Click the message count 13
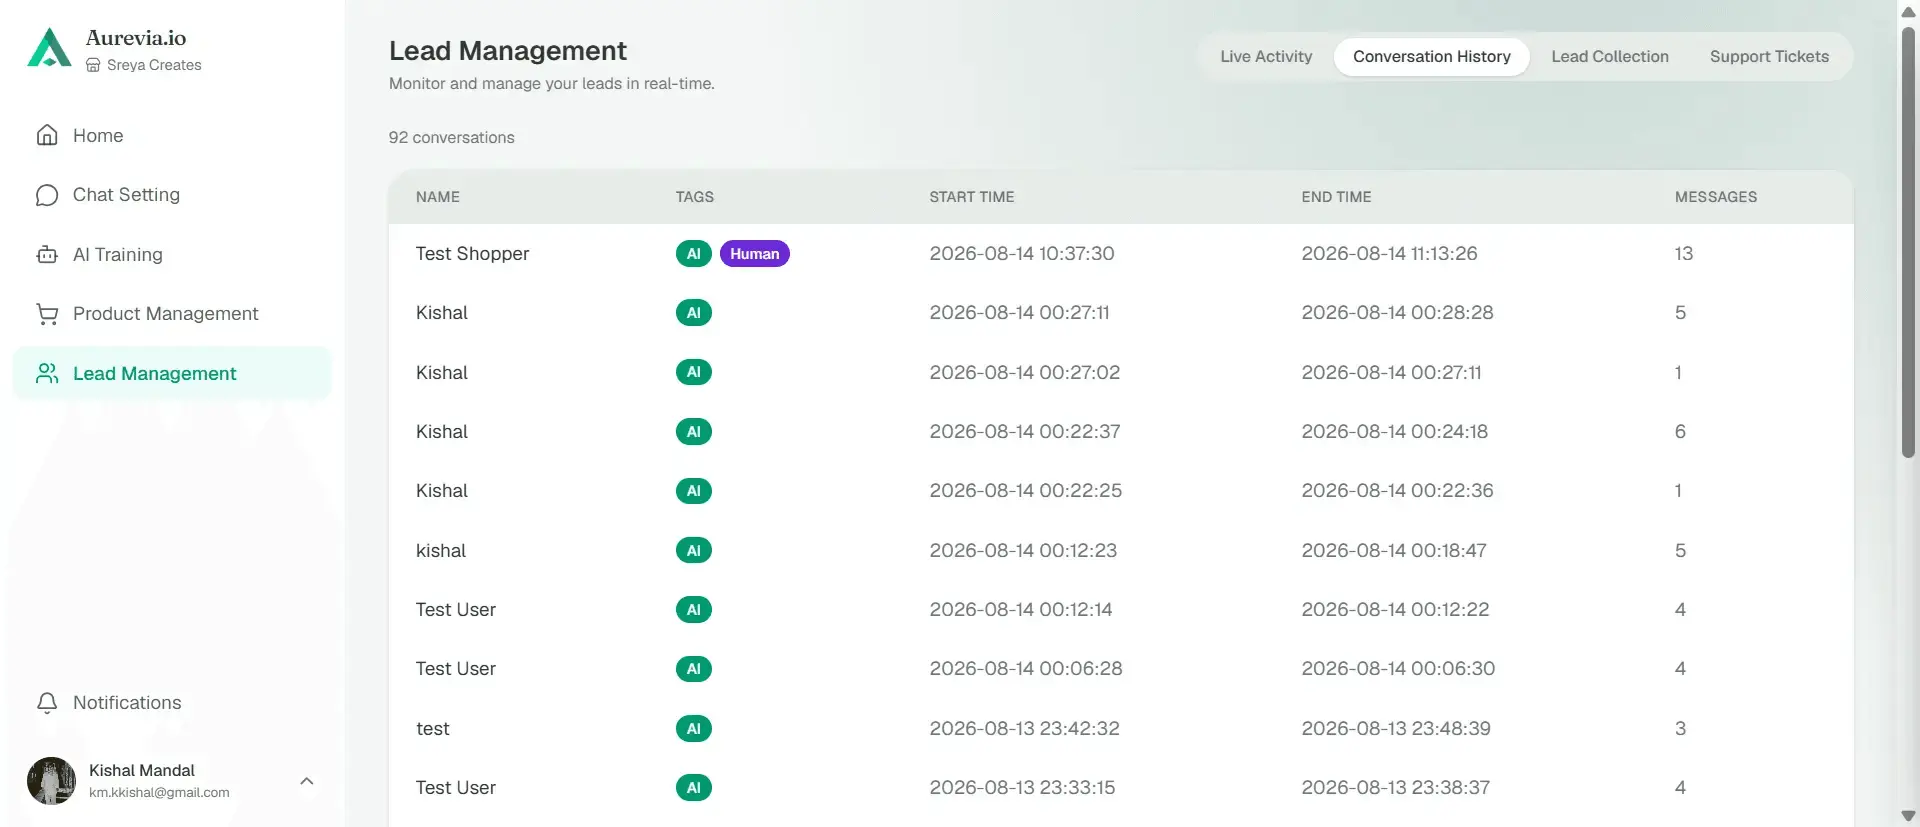The width and height of the screenshot is (1920, 827). coord(1684,254)
